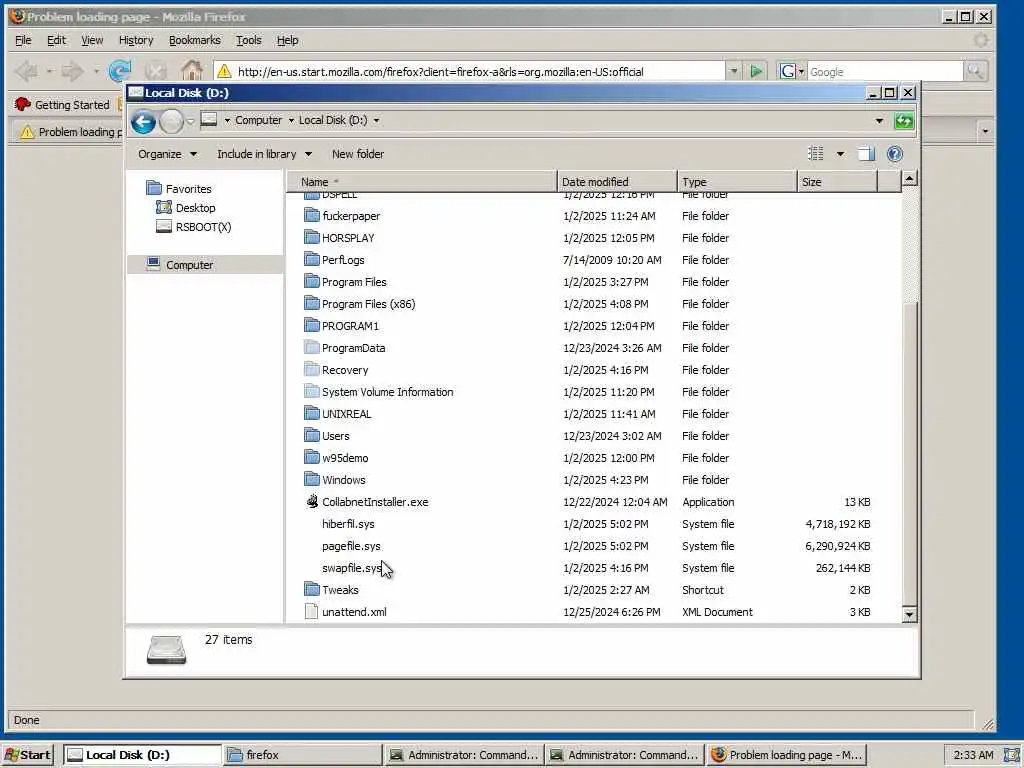Image resolution: width=1024 pixels, height=768 pixels.
Task: Click Explorer's greyed Forward arrow button
Action: point(171,121)
